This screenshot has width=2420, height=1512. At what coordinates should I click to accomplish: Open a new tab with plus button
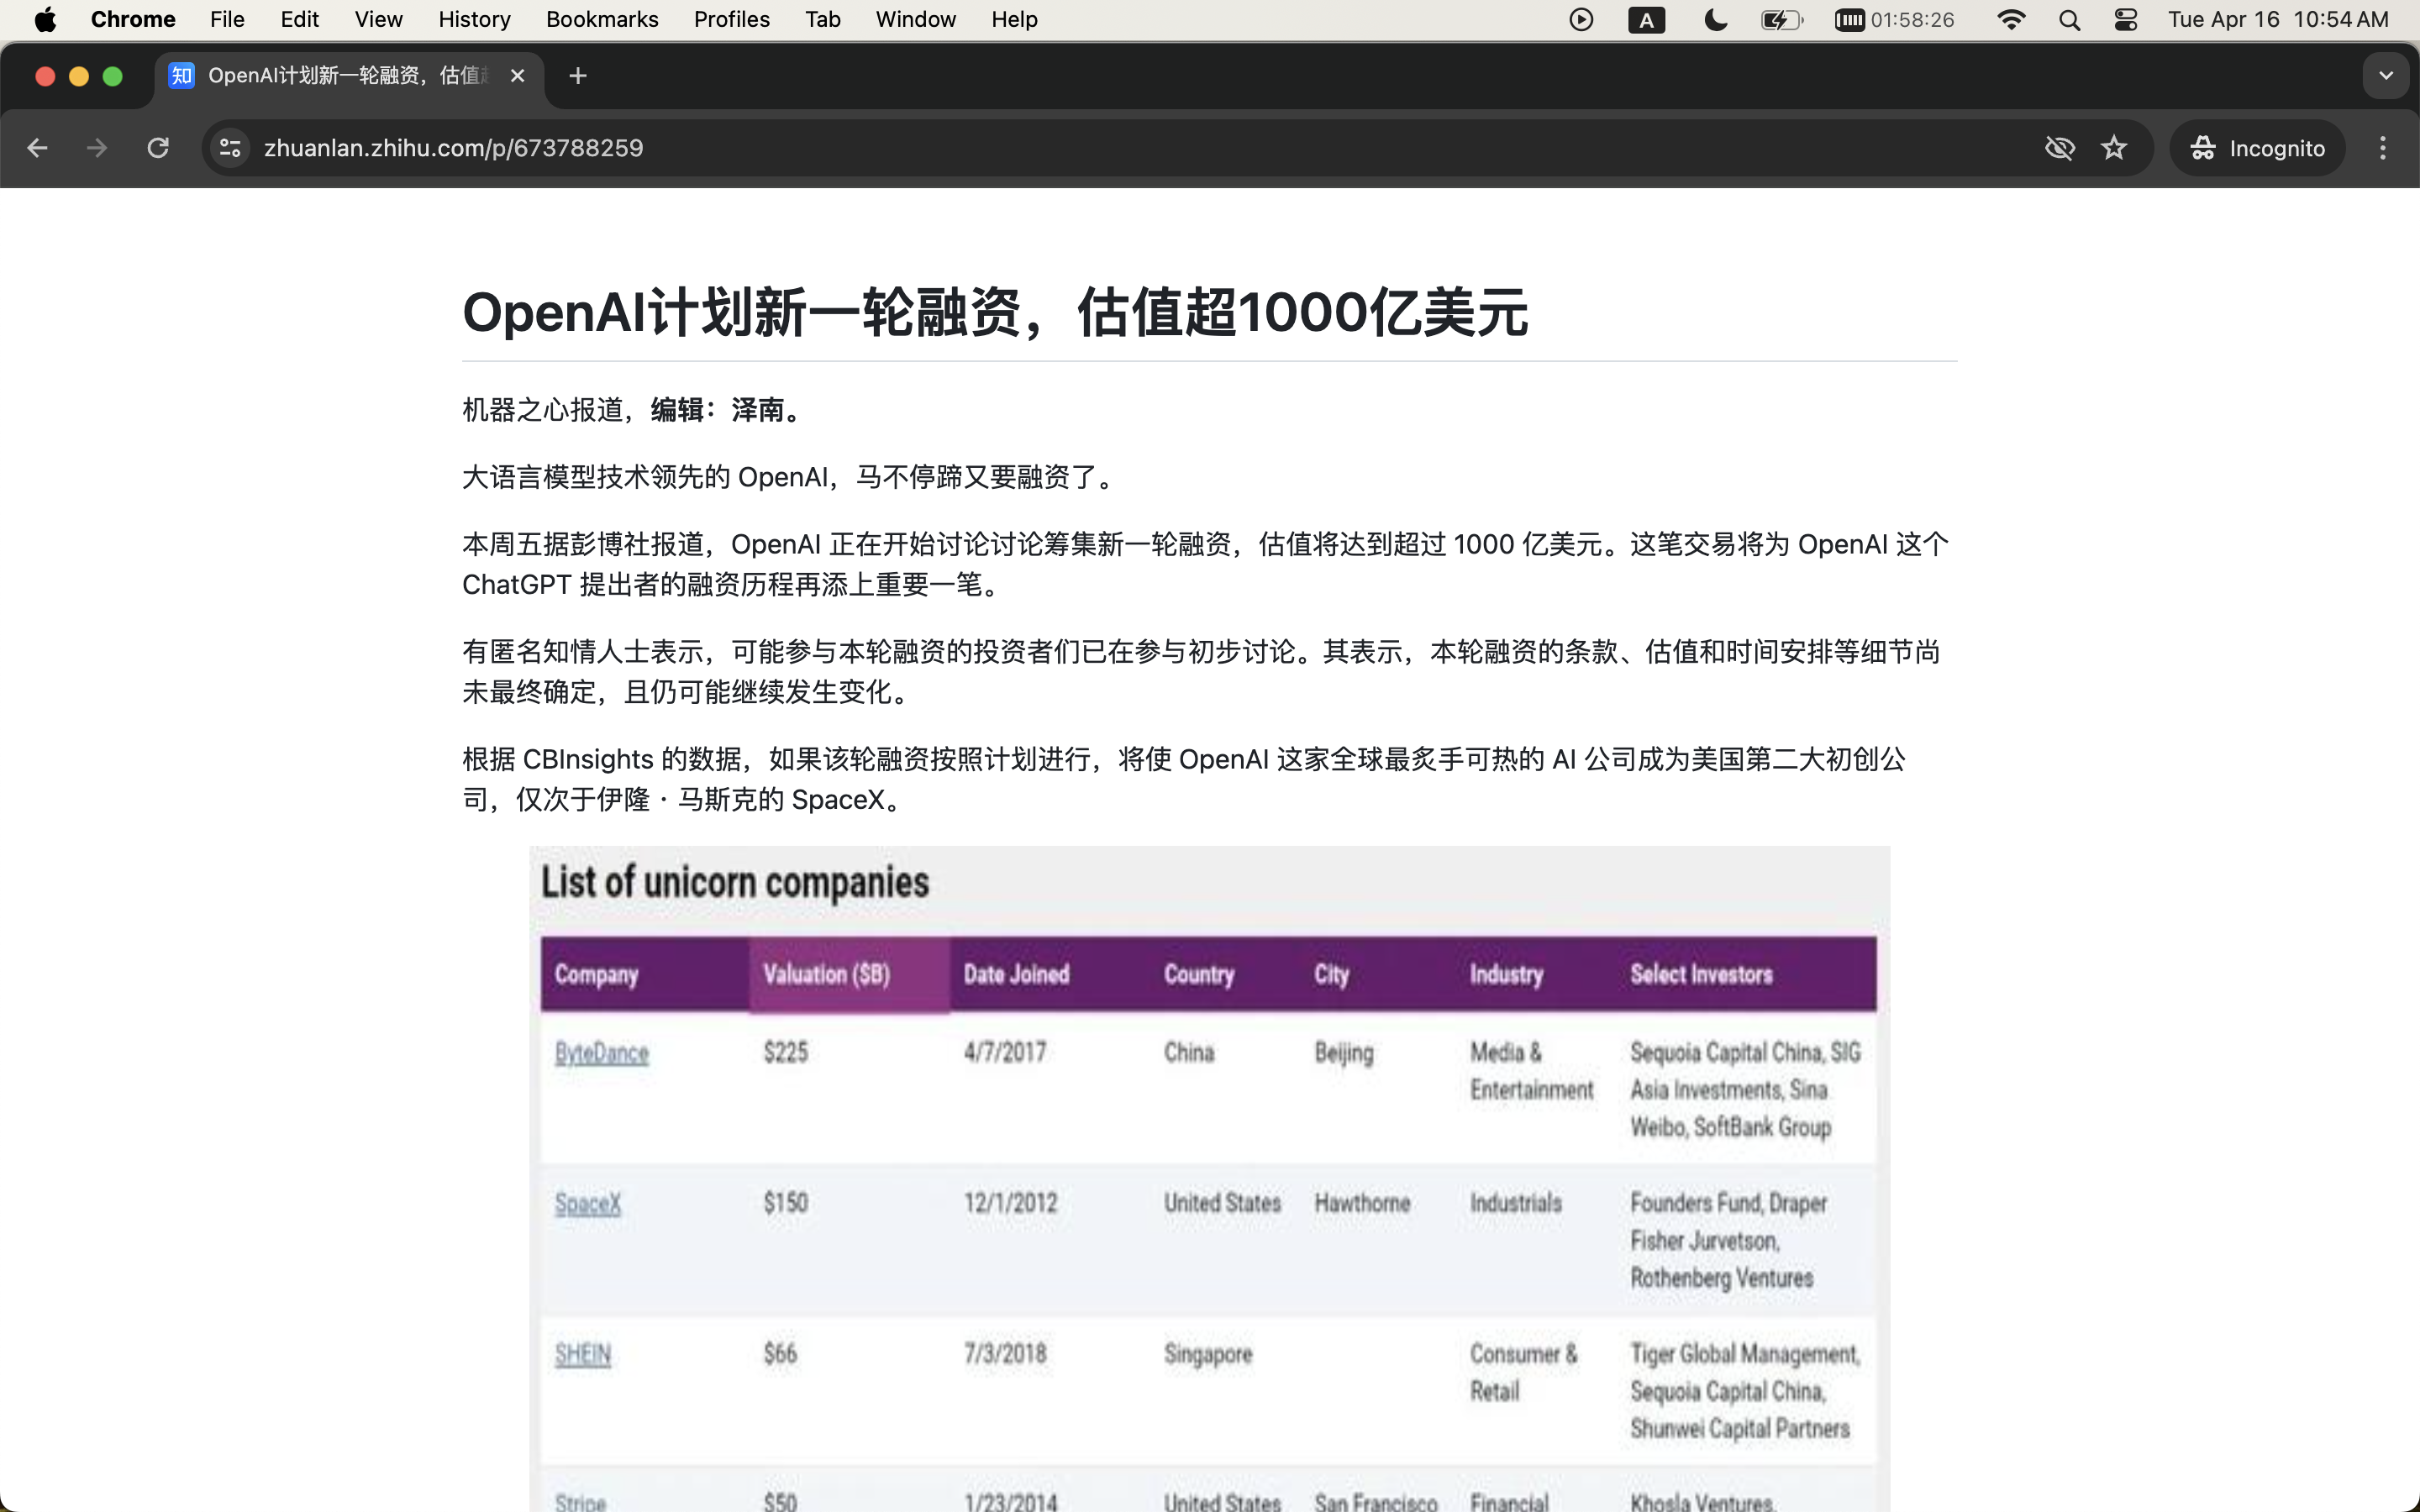click(577, 76)
